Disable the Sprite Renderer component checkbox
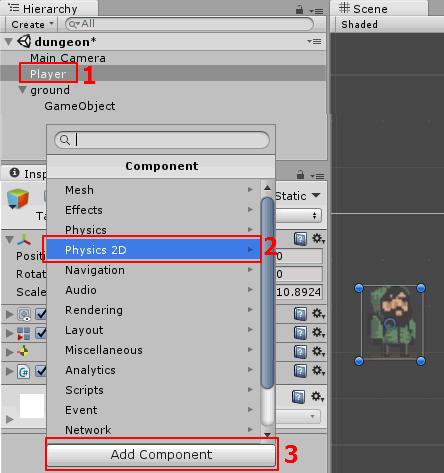 click(x=41, y=314)
